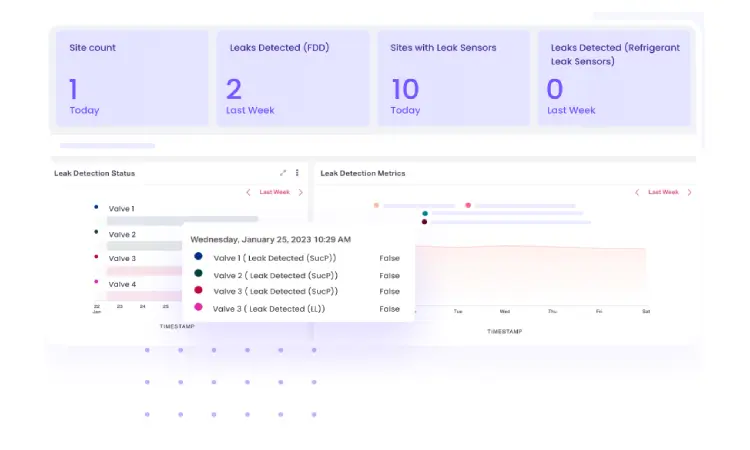Open the Leaks Detected (FDD) card
750x450 pixels.
293,78
